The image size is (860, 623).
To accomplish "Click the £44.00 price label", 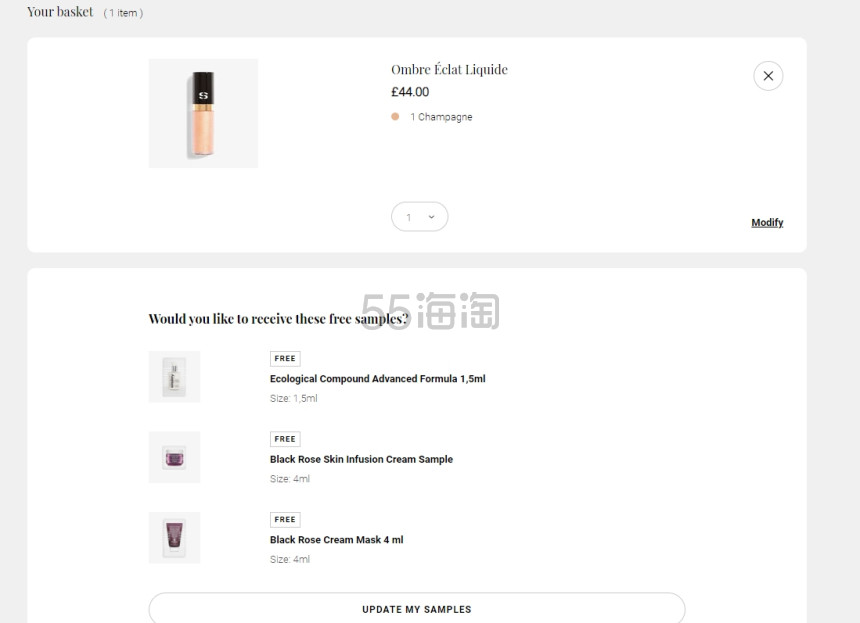I will coord(410,91).
